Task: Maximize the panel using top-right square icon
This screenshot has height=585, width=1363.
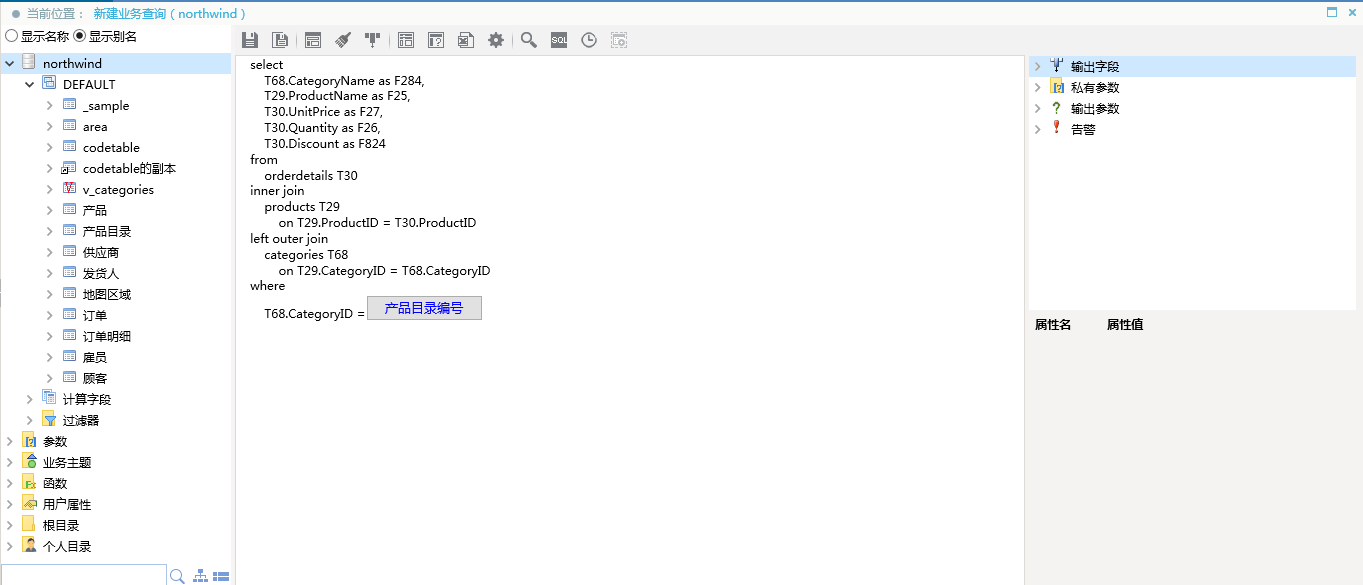Action: click(x=1332, y=12)
